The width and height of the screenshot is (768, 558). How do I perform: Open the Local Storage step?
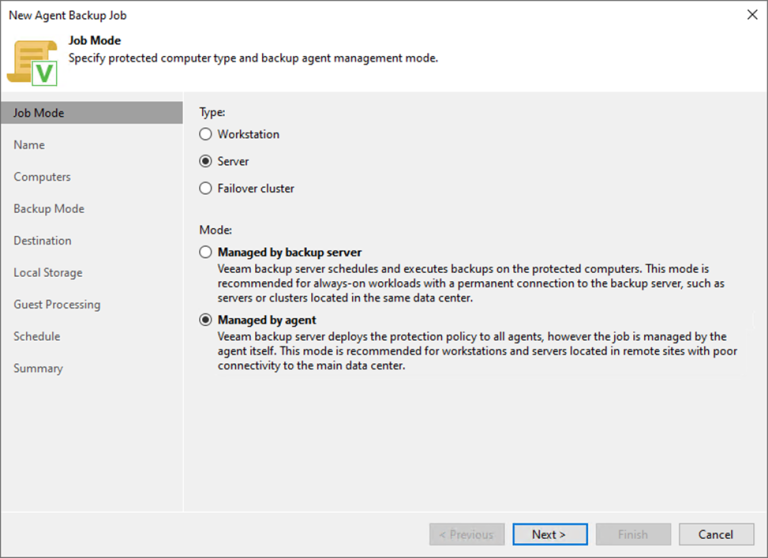[x=48, y=272]
